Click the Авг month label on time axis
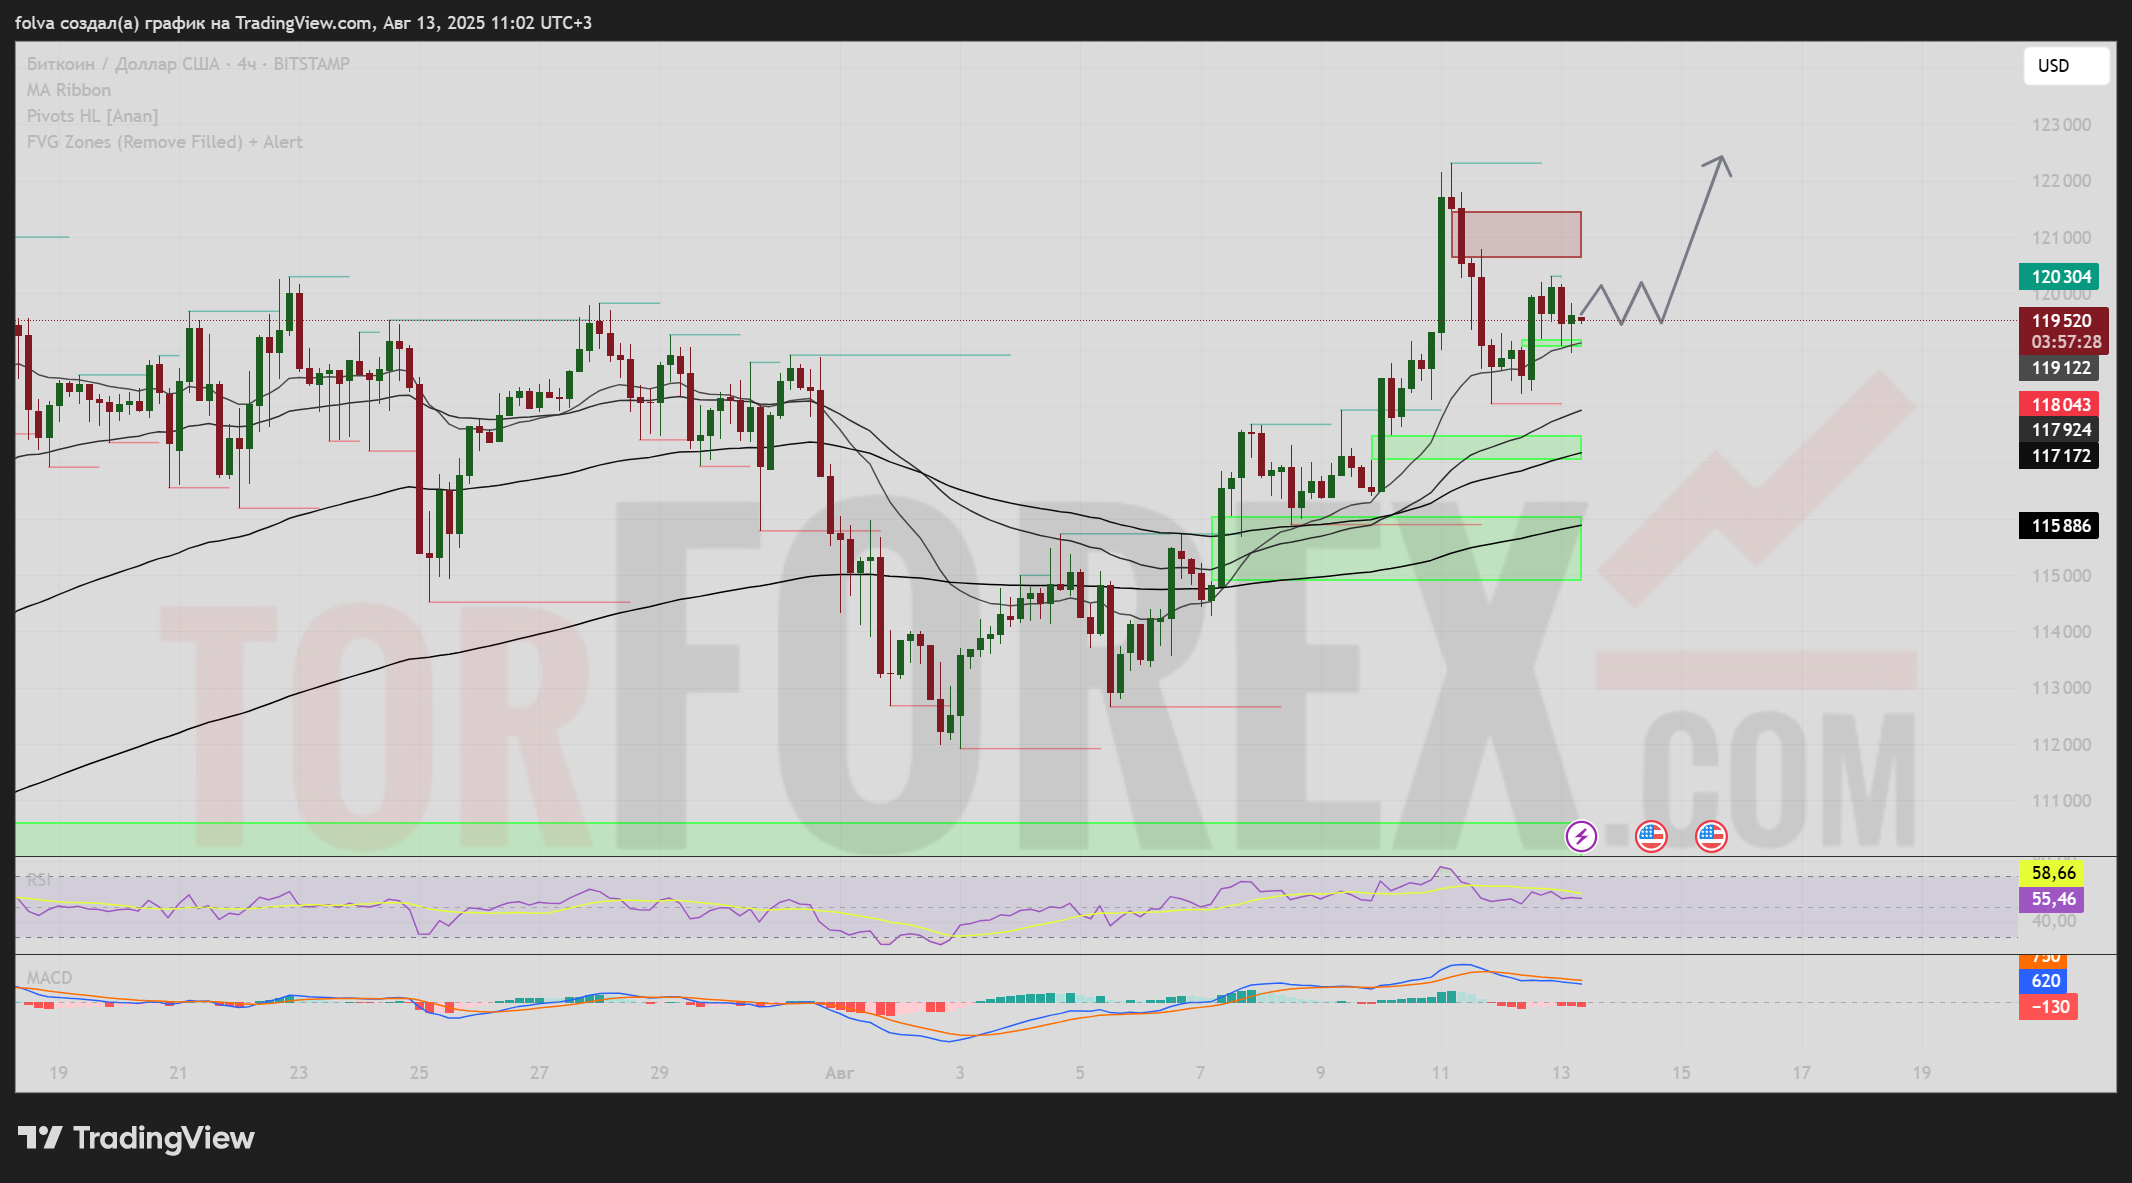Screen dimensions: 2132x1183 [839, 1073]
